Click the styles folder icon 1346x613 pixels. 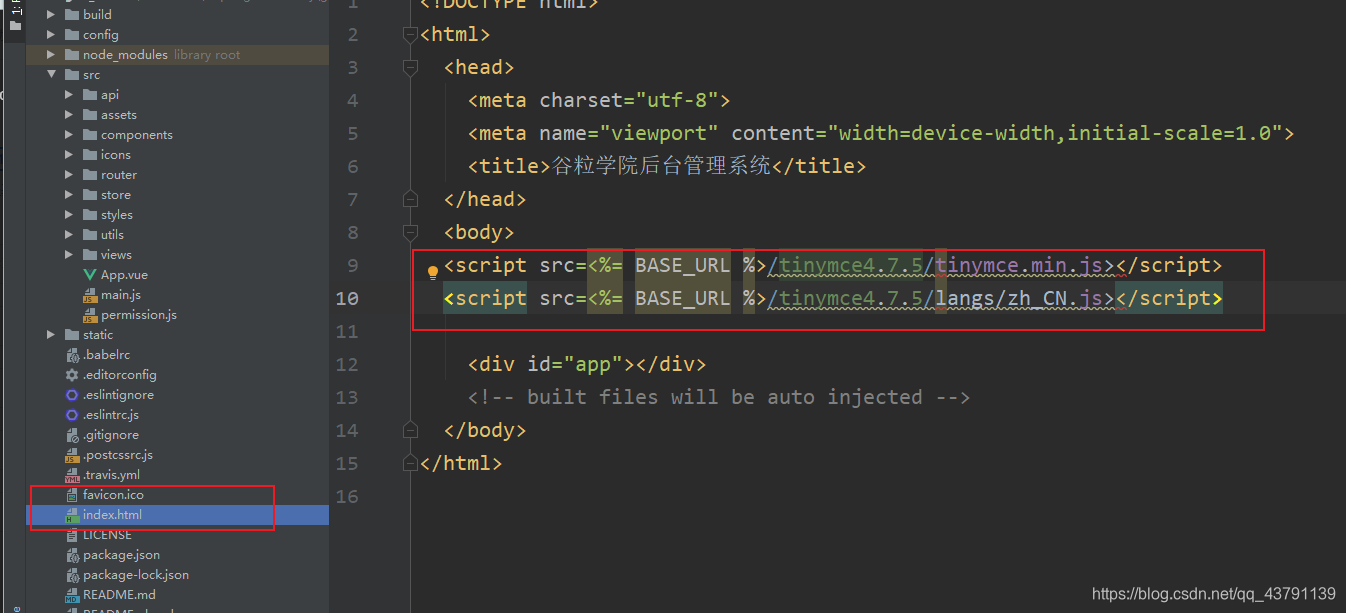[x=89, y=215]
